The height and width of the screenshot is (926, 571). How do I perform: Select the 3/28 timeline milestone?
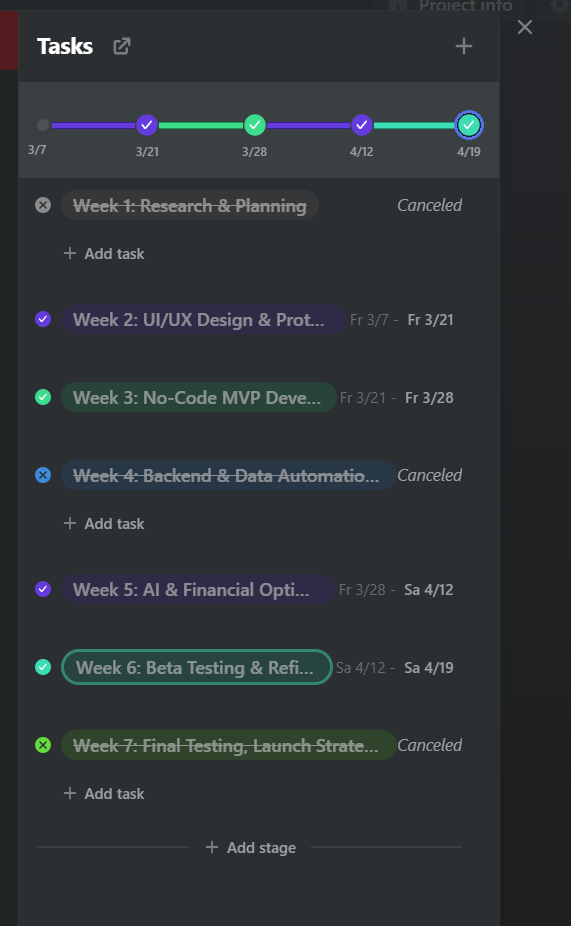pyautogui.click(x=254, y=125)
